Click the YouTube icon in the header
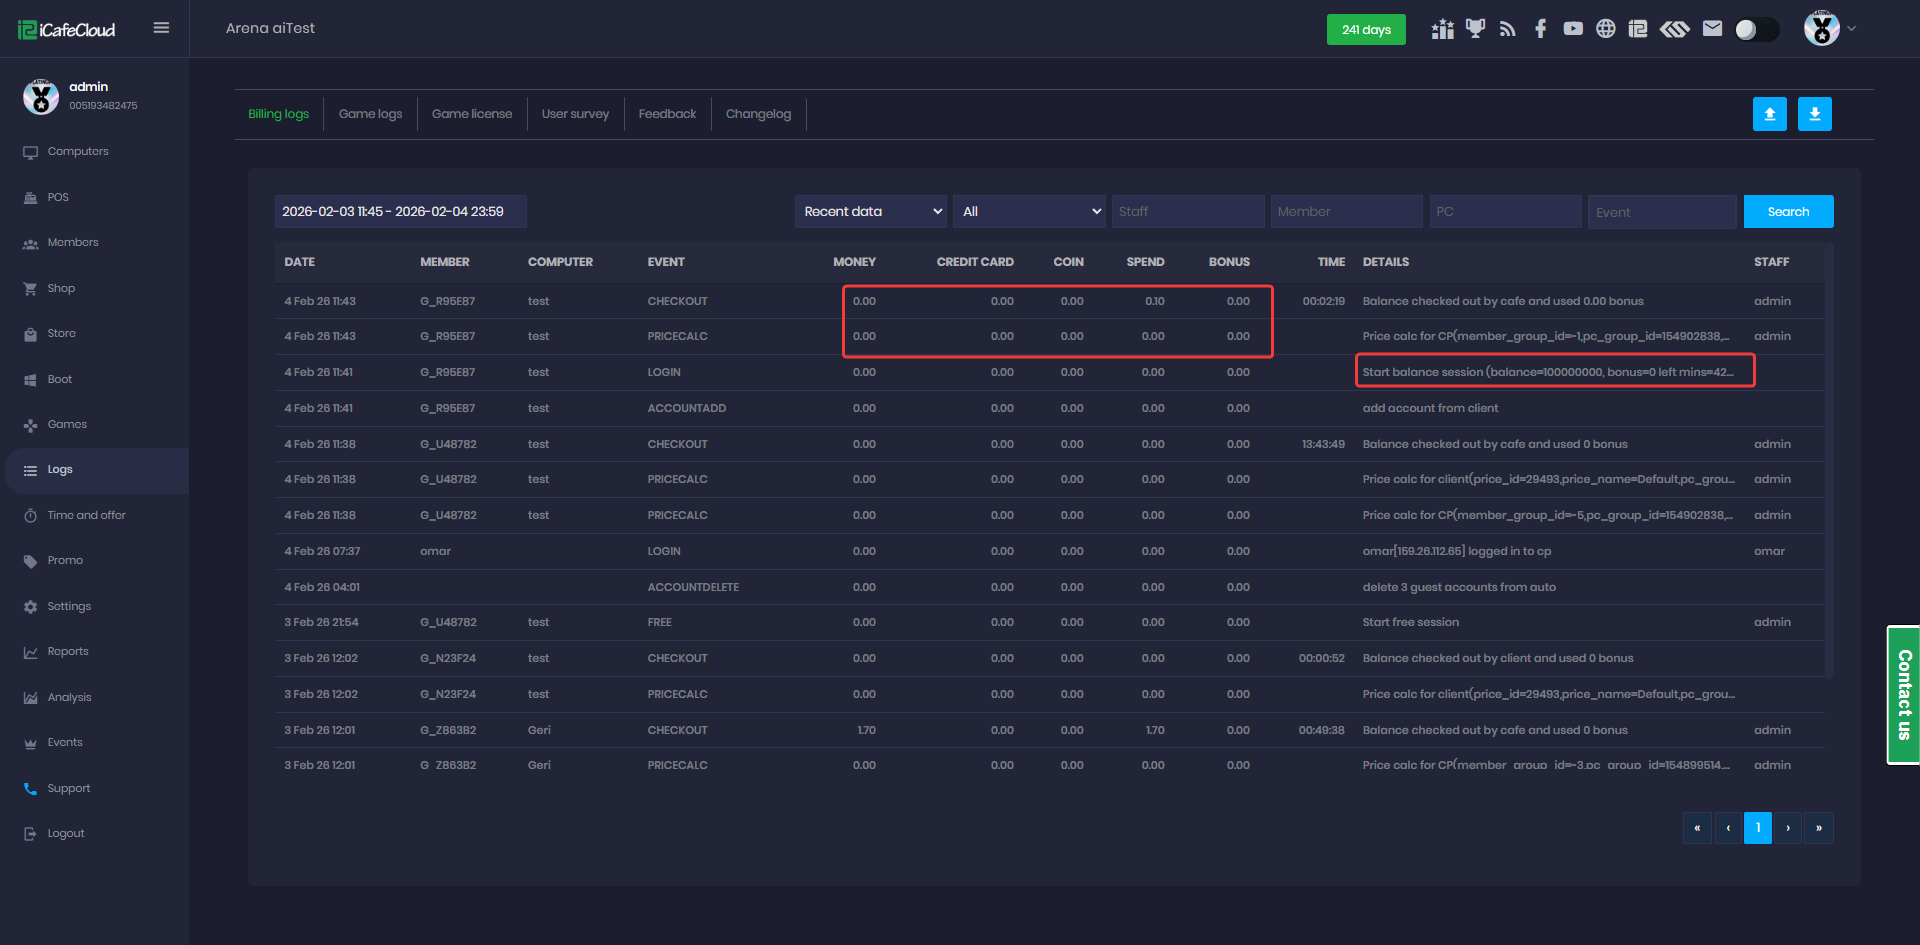This screenshot has width=1920, height=945. 1573,29
